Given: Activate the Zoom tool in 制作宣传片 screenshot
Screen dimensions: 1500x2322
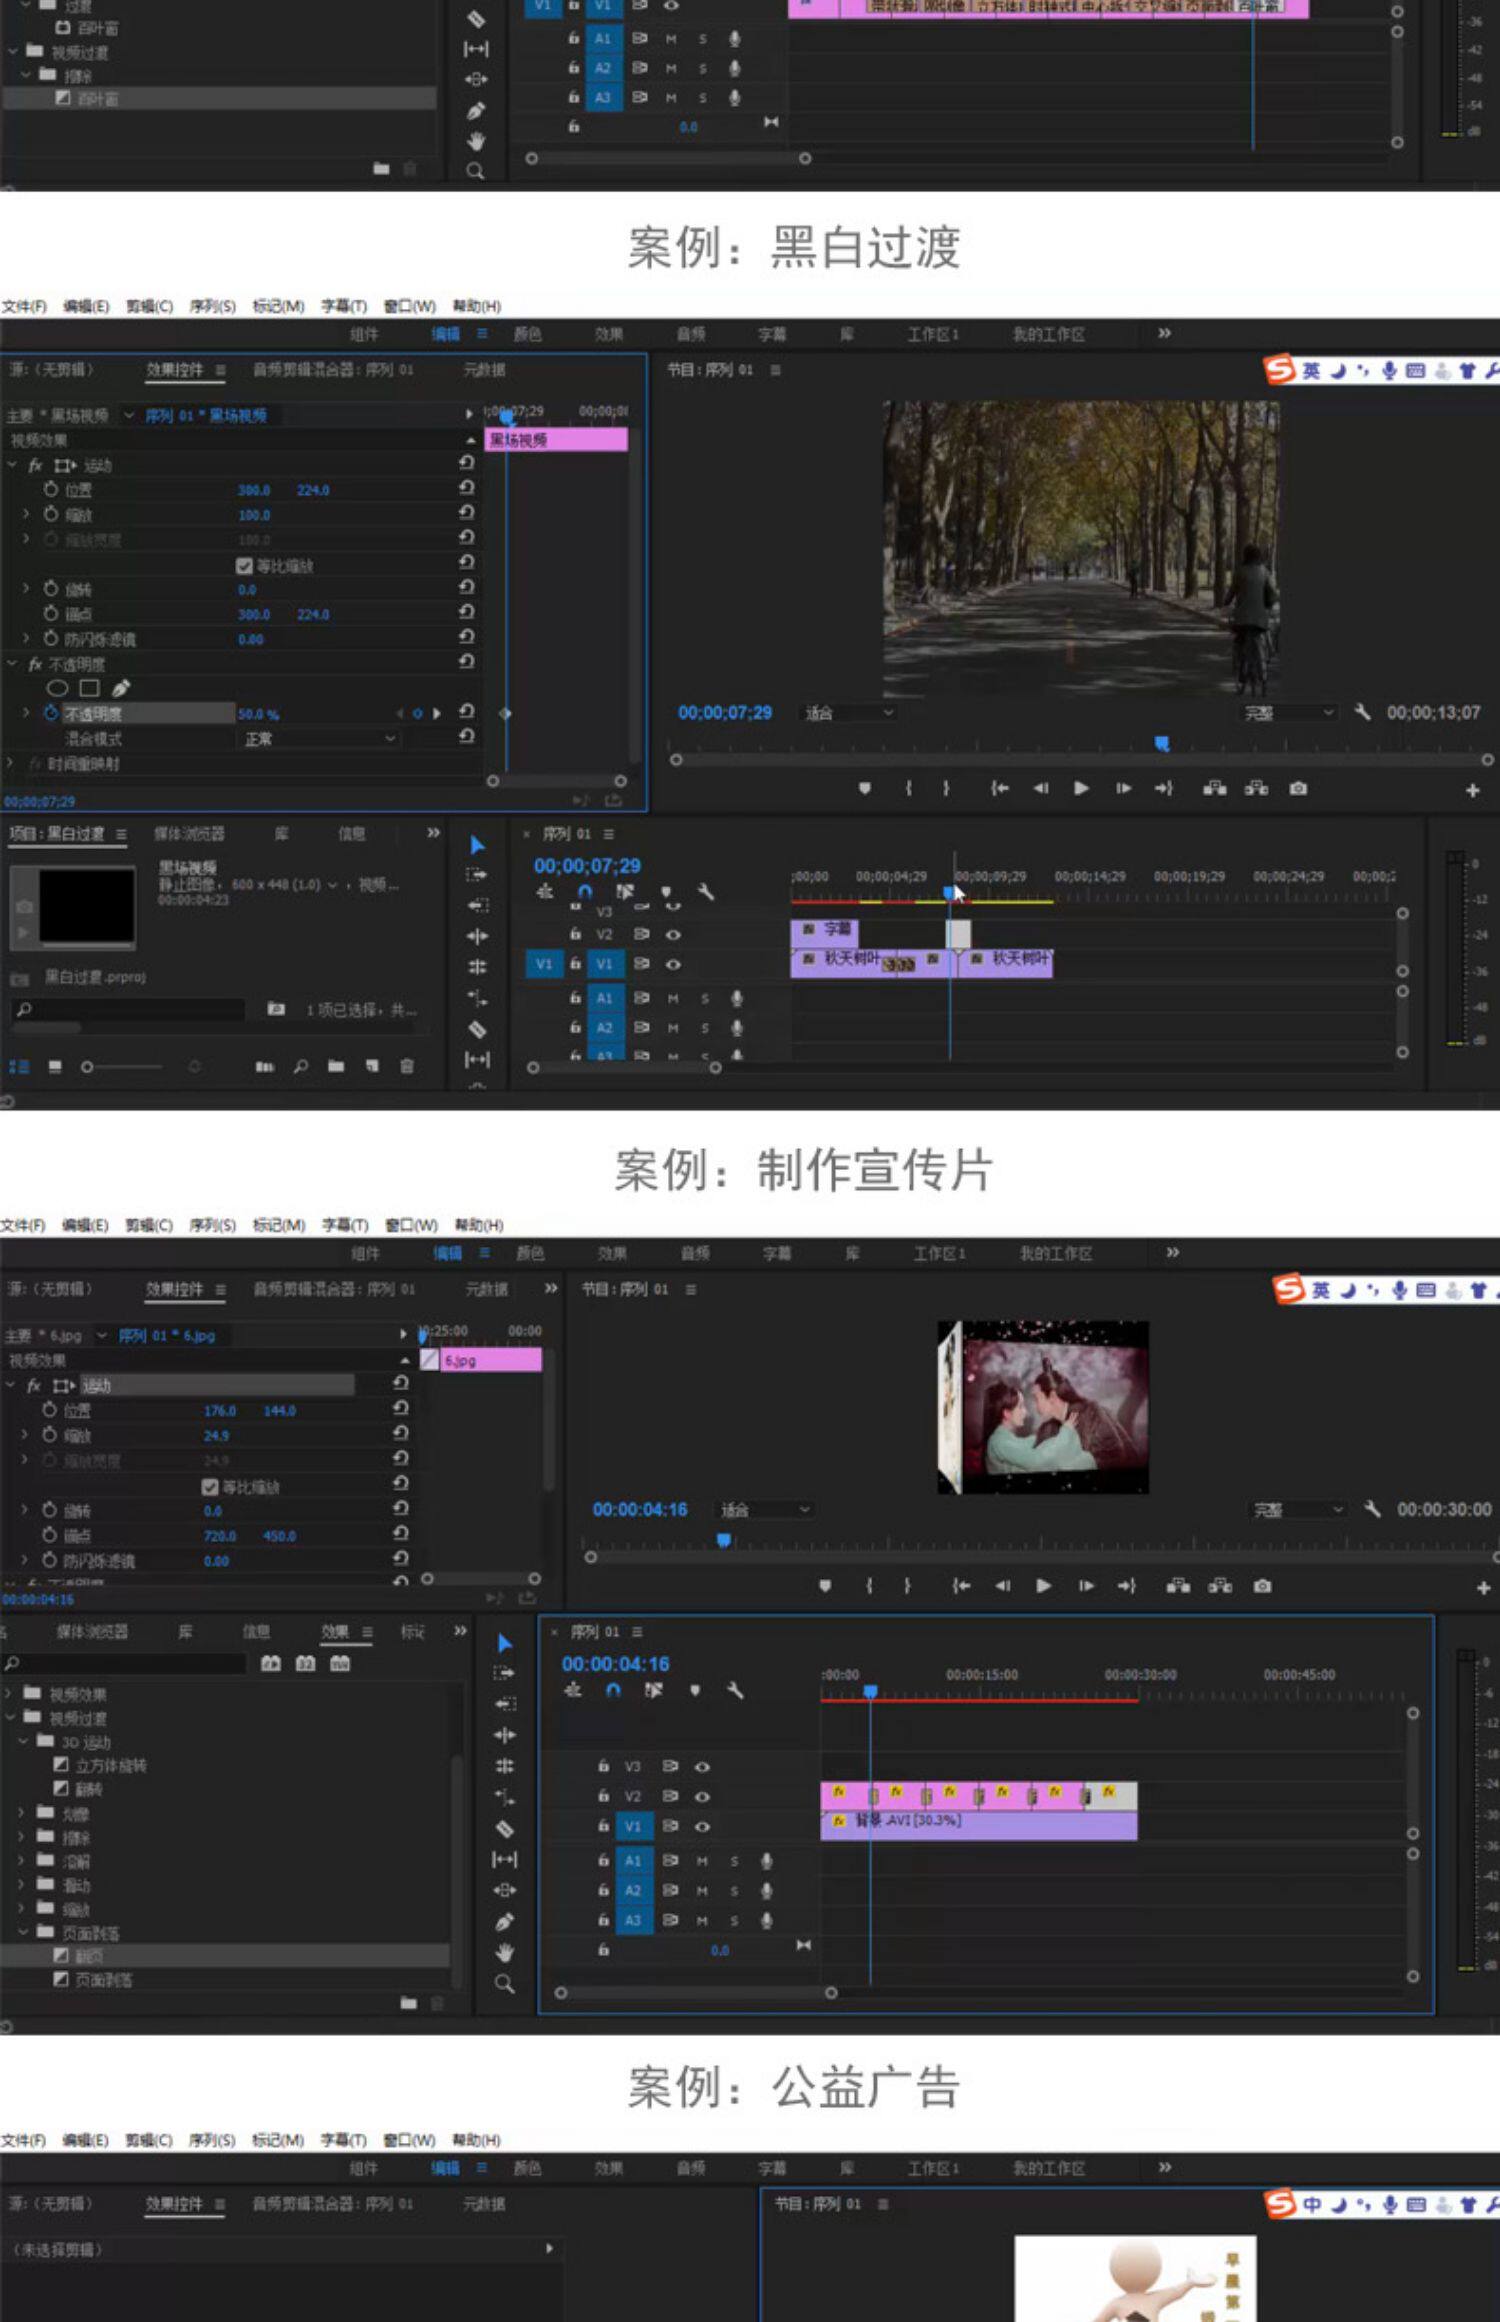Looking at the screenshot, I should pos(505,1984).
